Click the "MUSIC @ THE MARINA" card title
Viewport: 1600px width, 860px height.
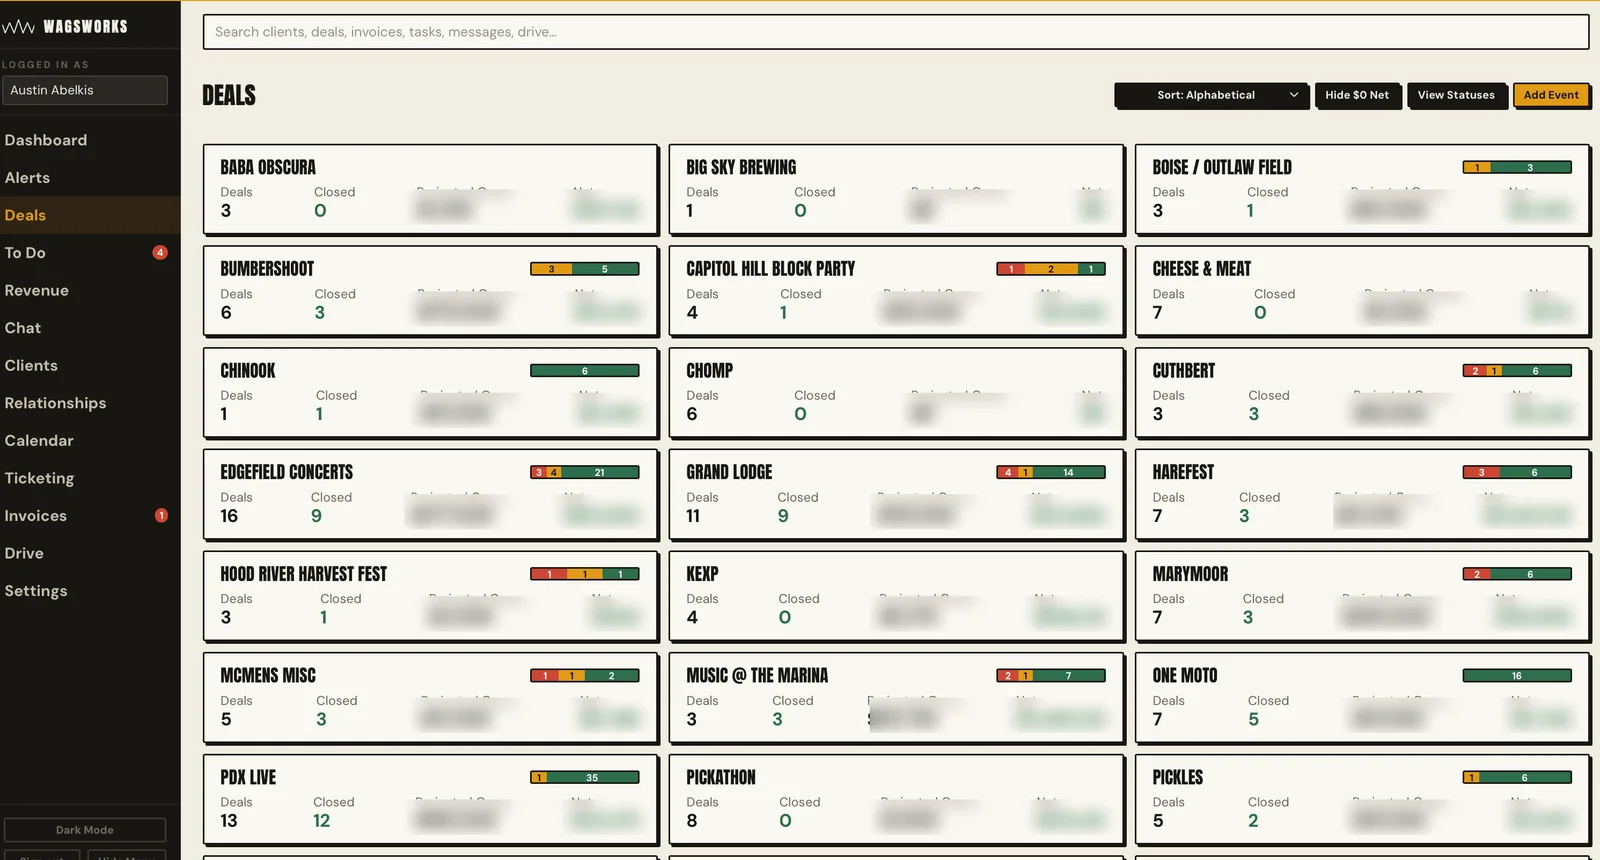[757, 676]
